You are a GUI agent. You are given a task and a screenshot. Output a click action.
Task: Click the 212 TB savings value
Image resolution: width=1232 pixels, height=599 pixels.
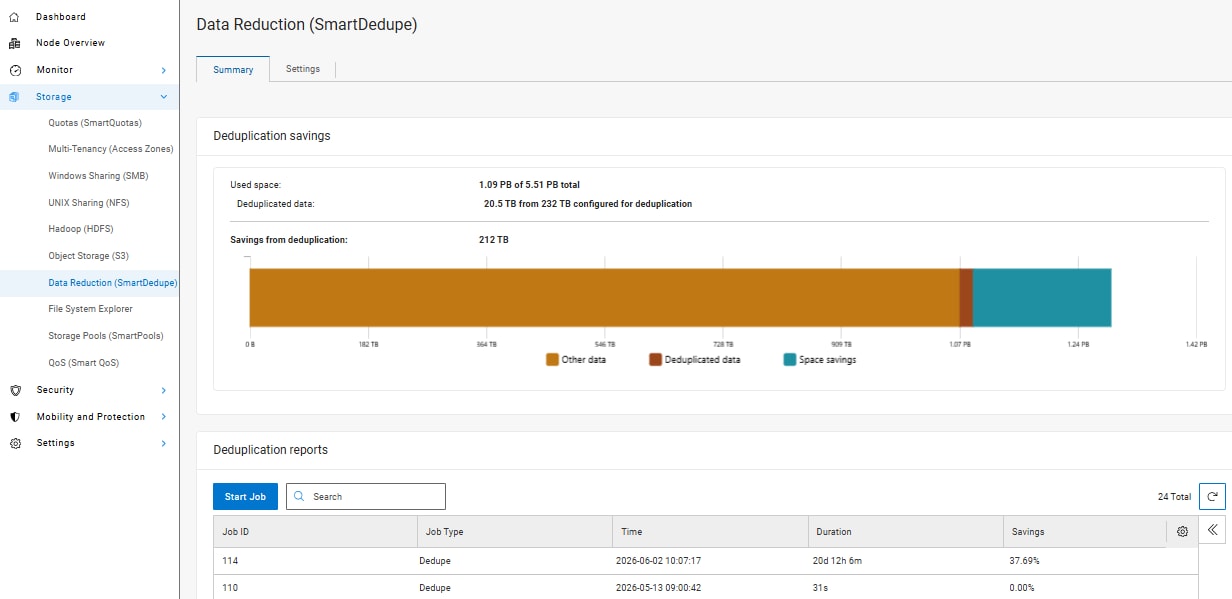(x=494, y=240)
